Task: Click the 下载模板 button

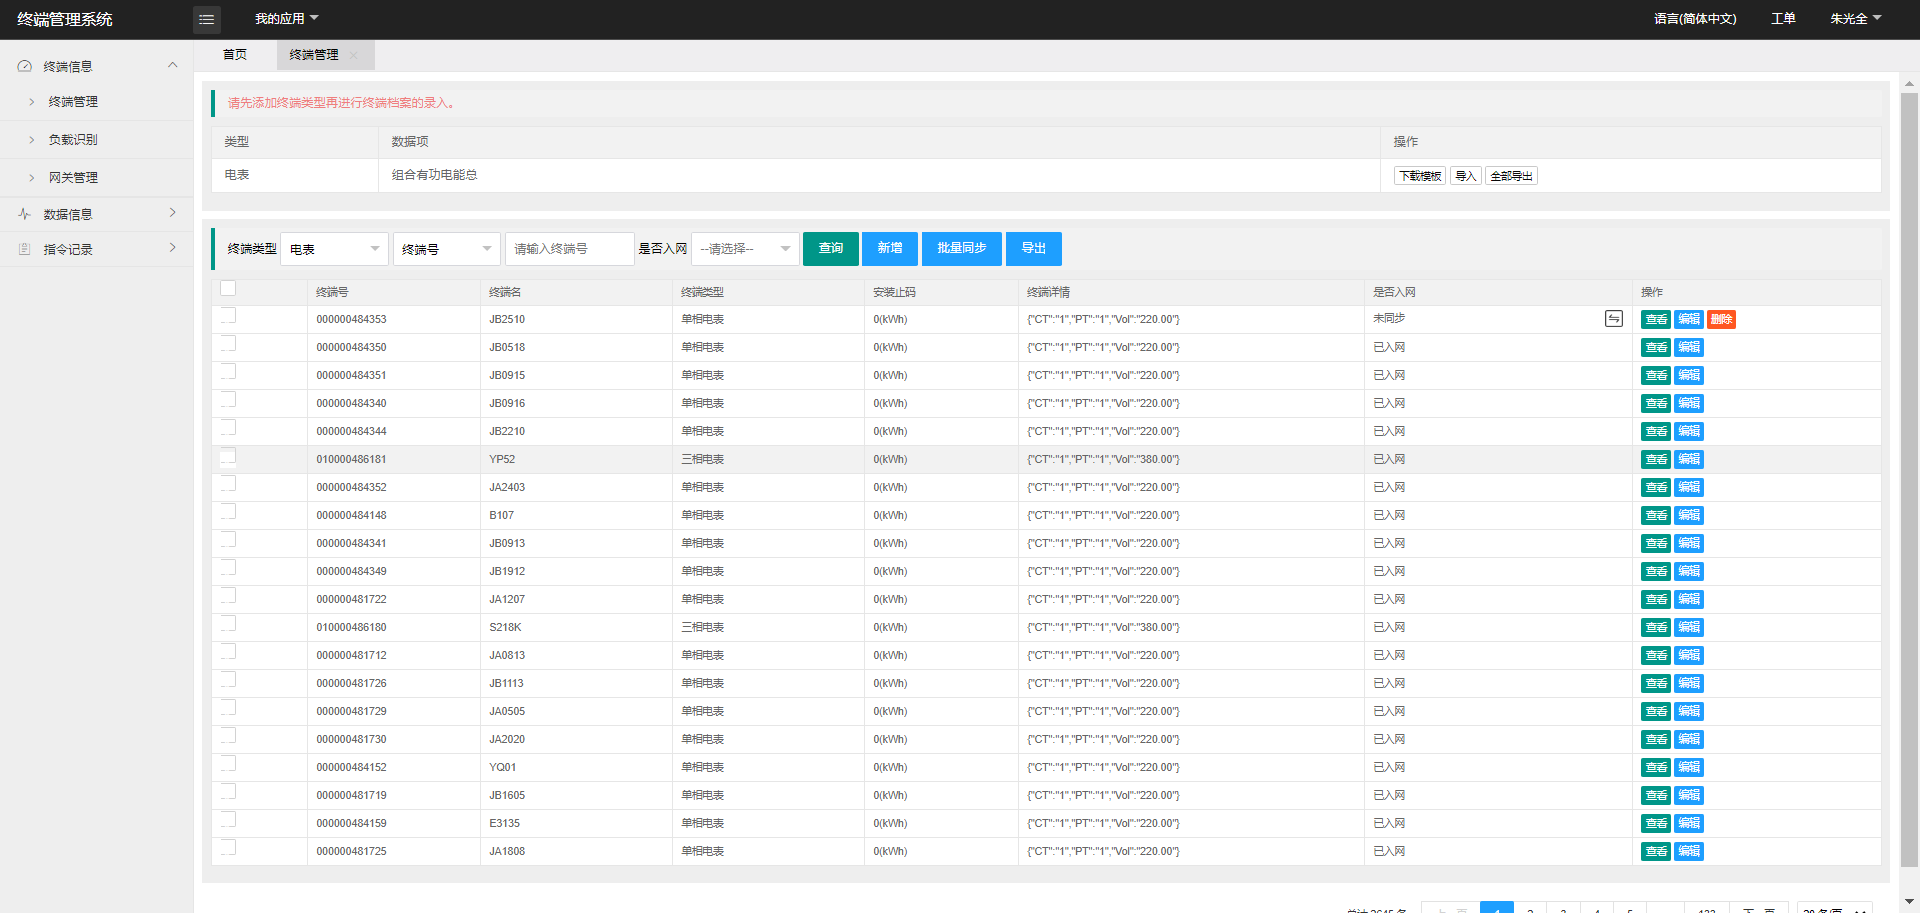Action: coord(1419,176)
